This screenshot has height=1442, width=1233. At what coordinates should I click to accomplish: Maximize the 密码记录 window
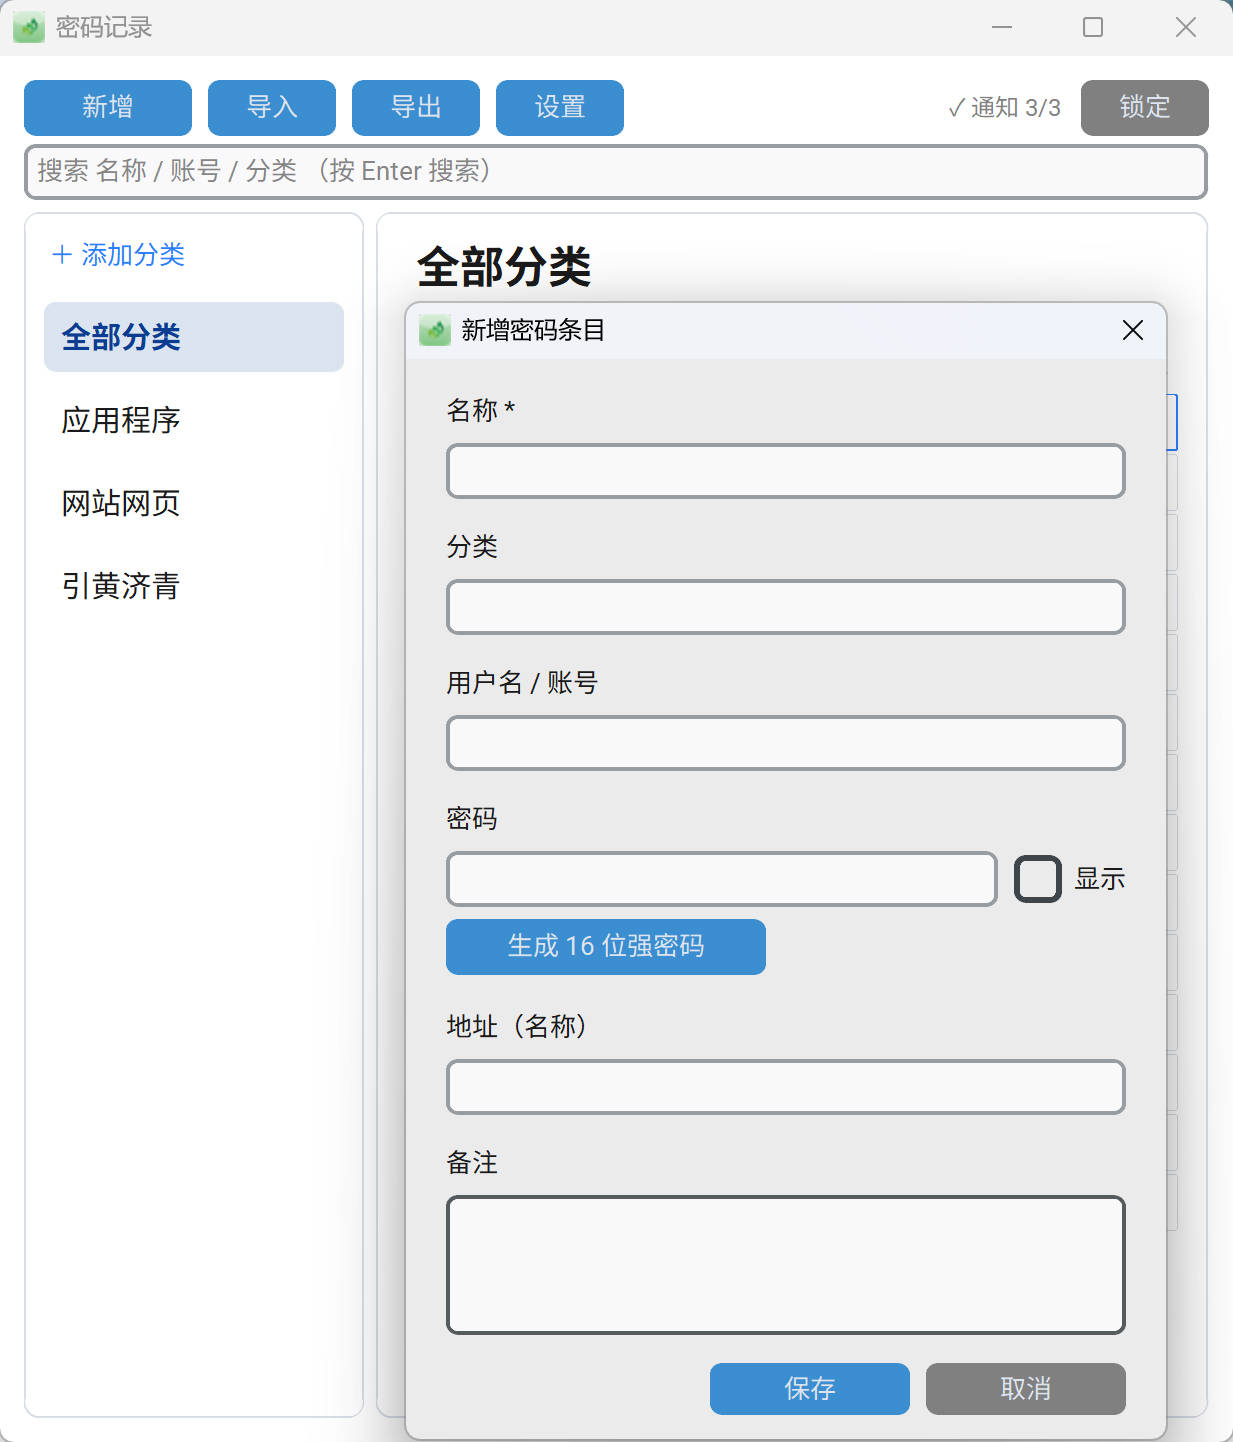point(1093,27)
